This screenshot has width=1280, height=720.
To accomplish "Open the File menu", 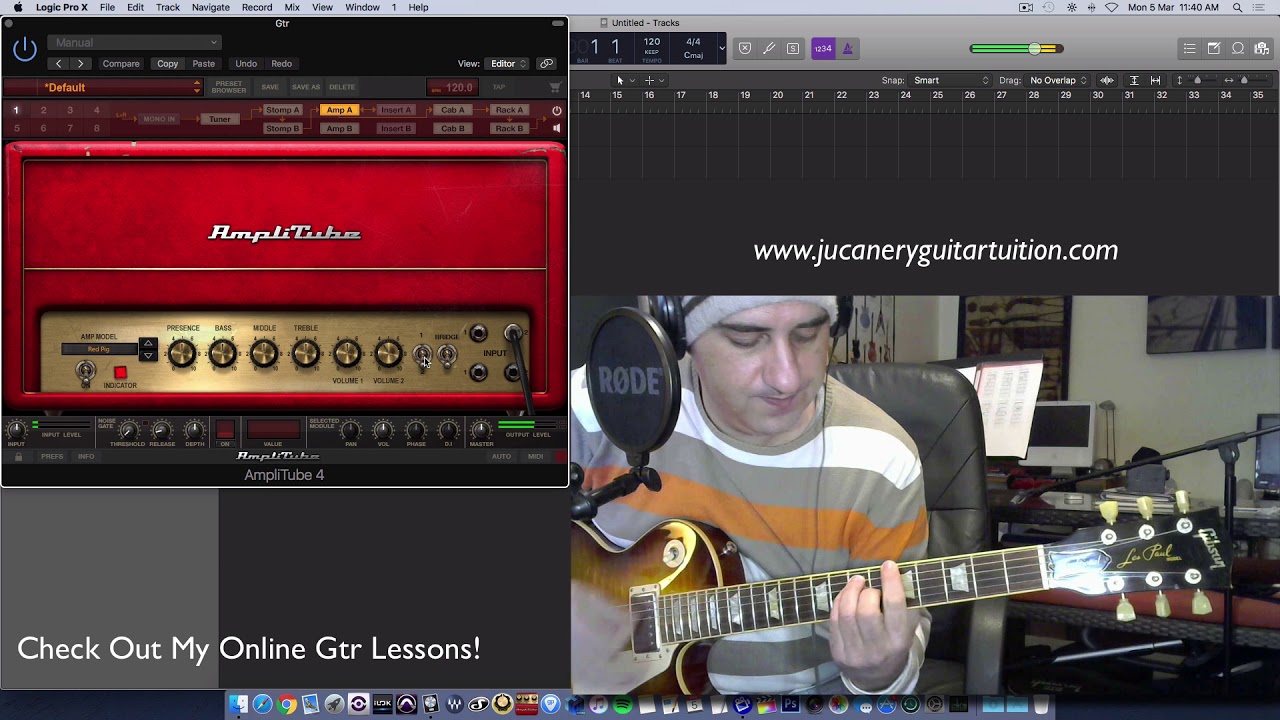I will point(107,7).
